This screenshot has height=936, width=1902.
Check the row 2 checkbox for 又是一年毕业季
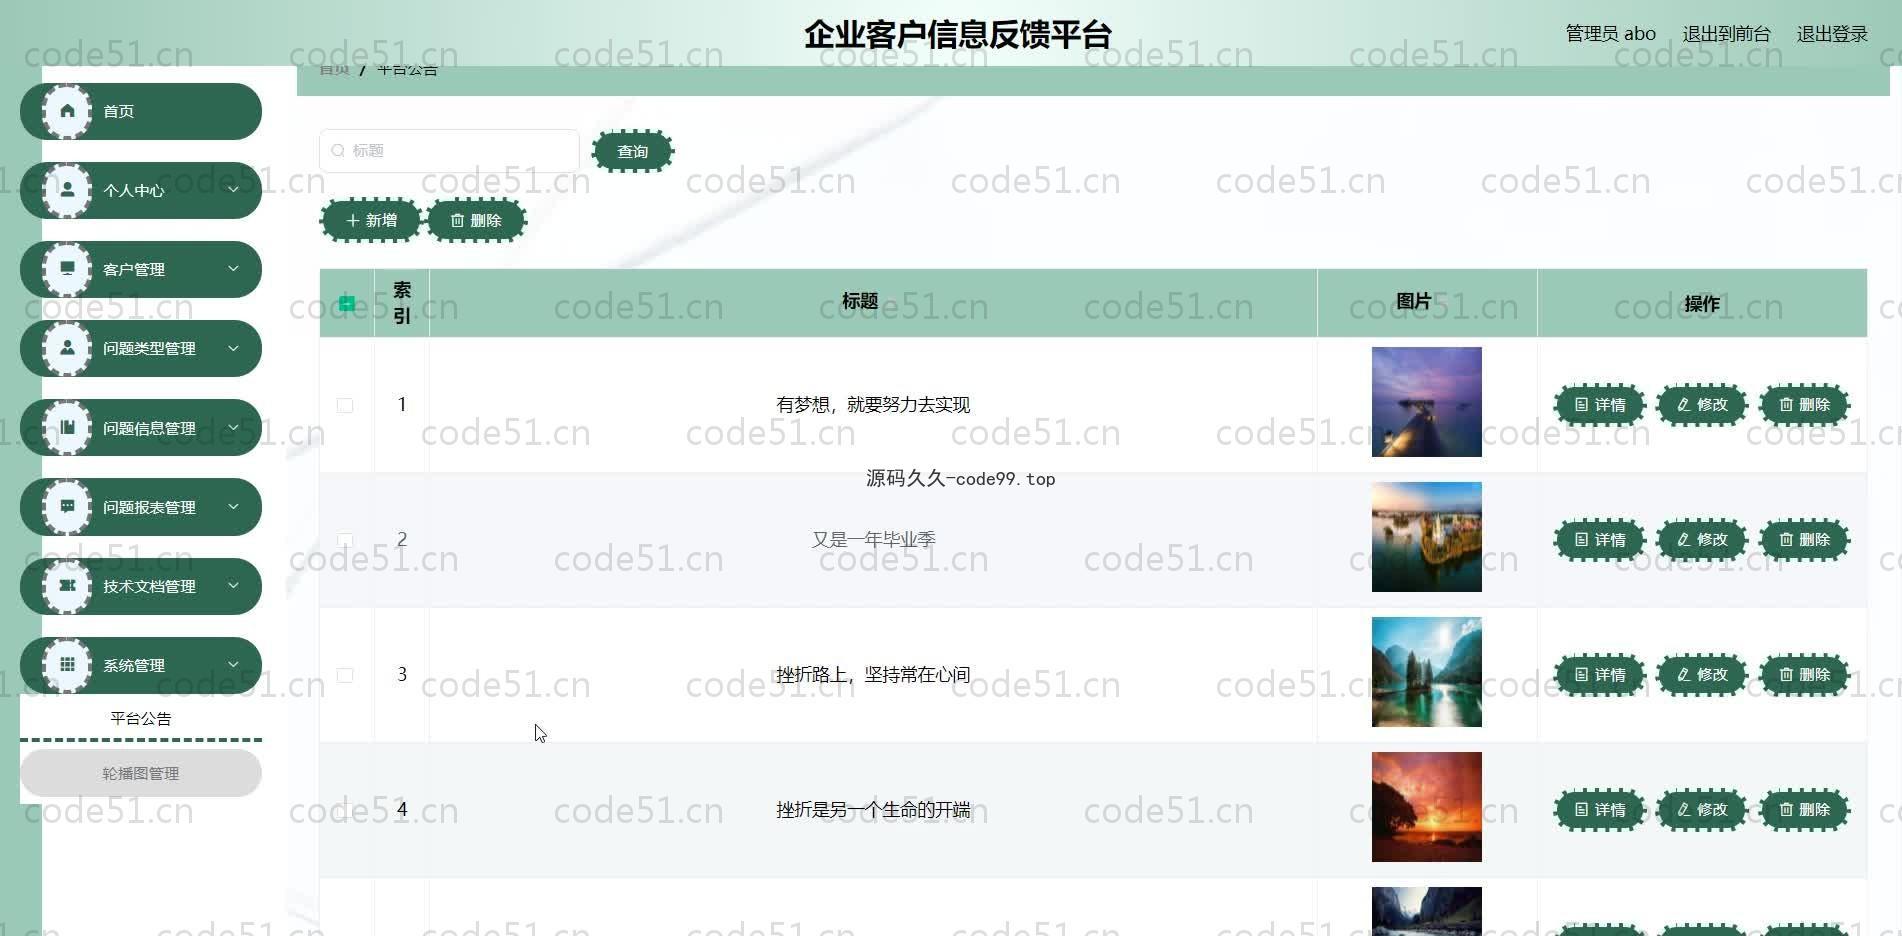point(345,540)
